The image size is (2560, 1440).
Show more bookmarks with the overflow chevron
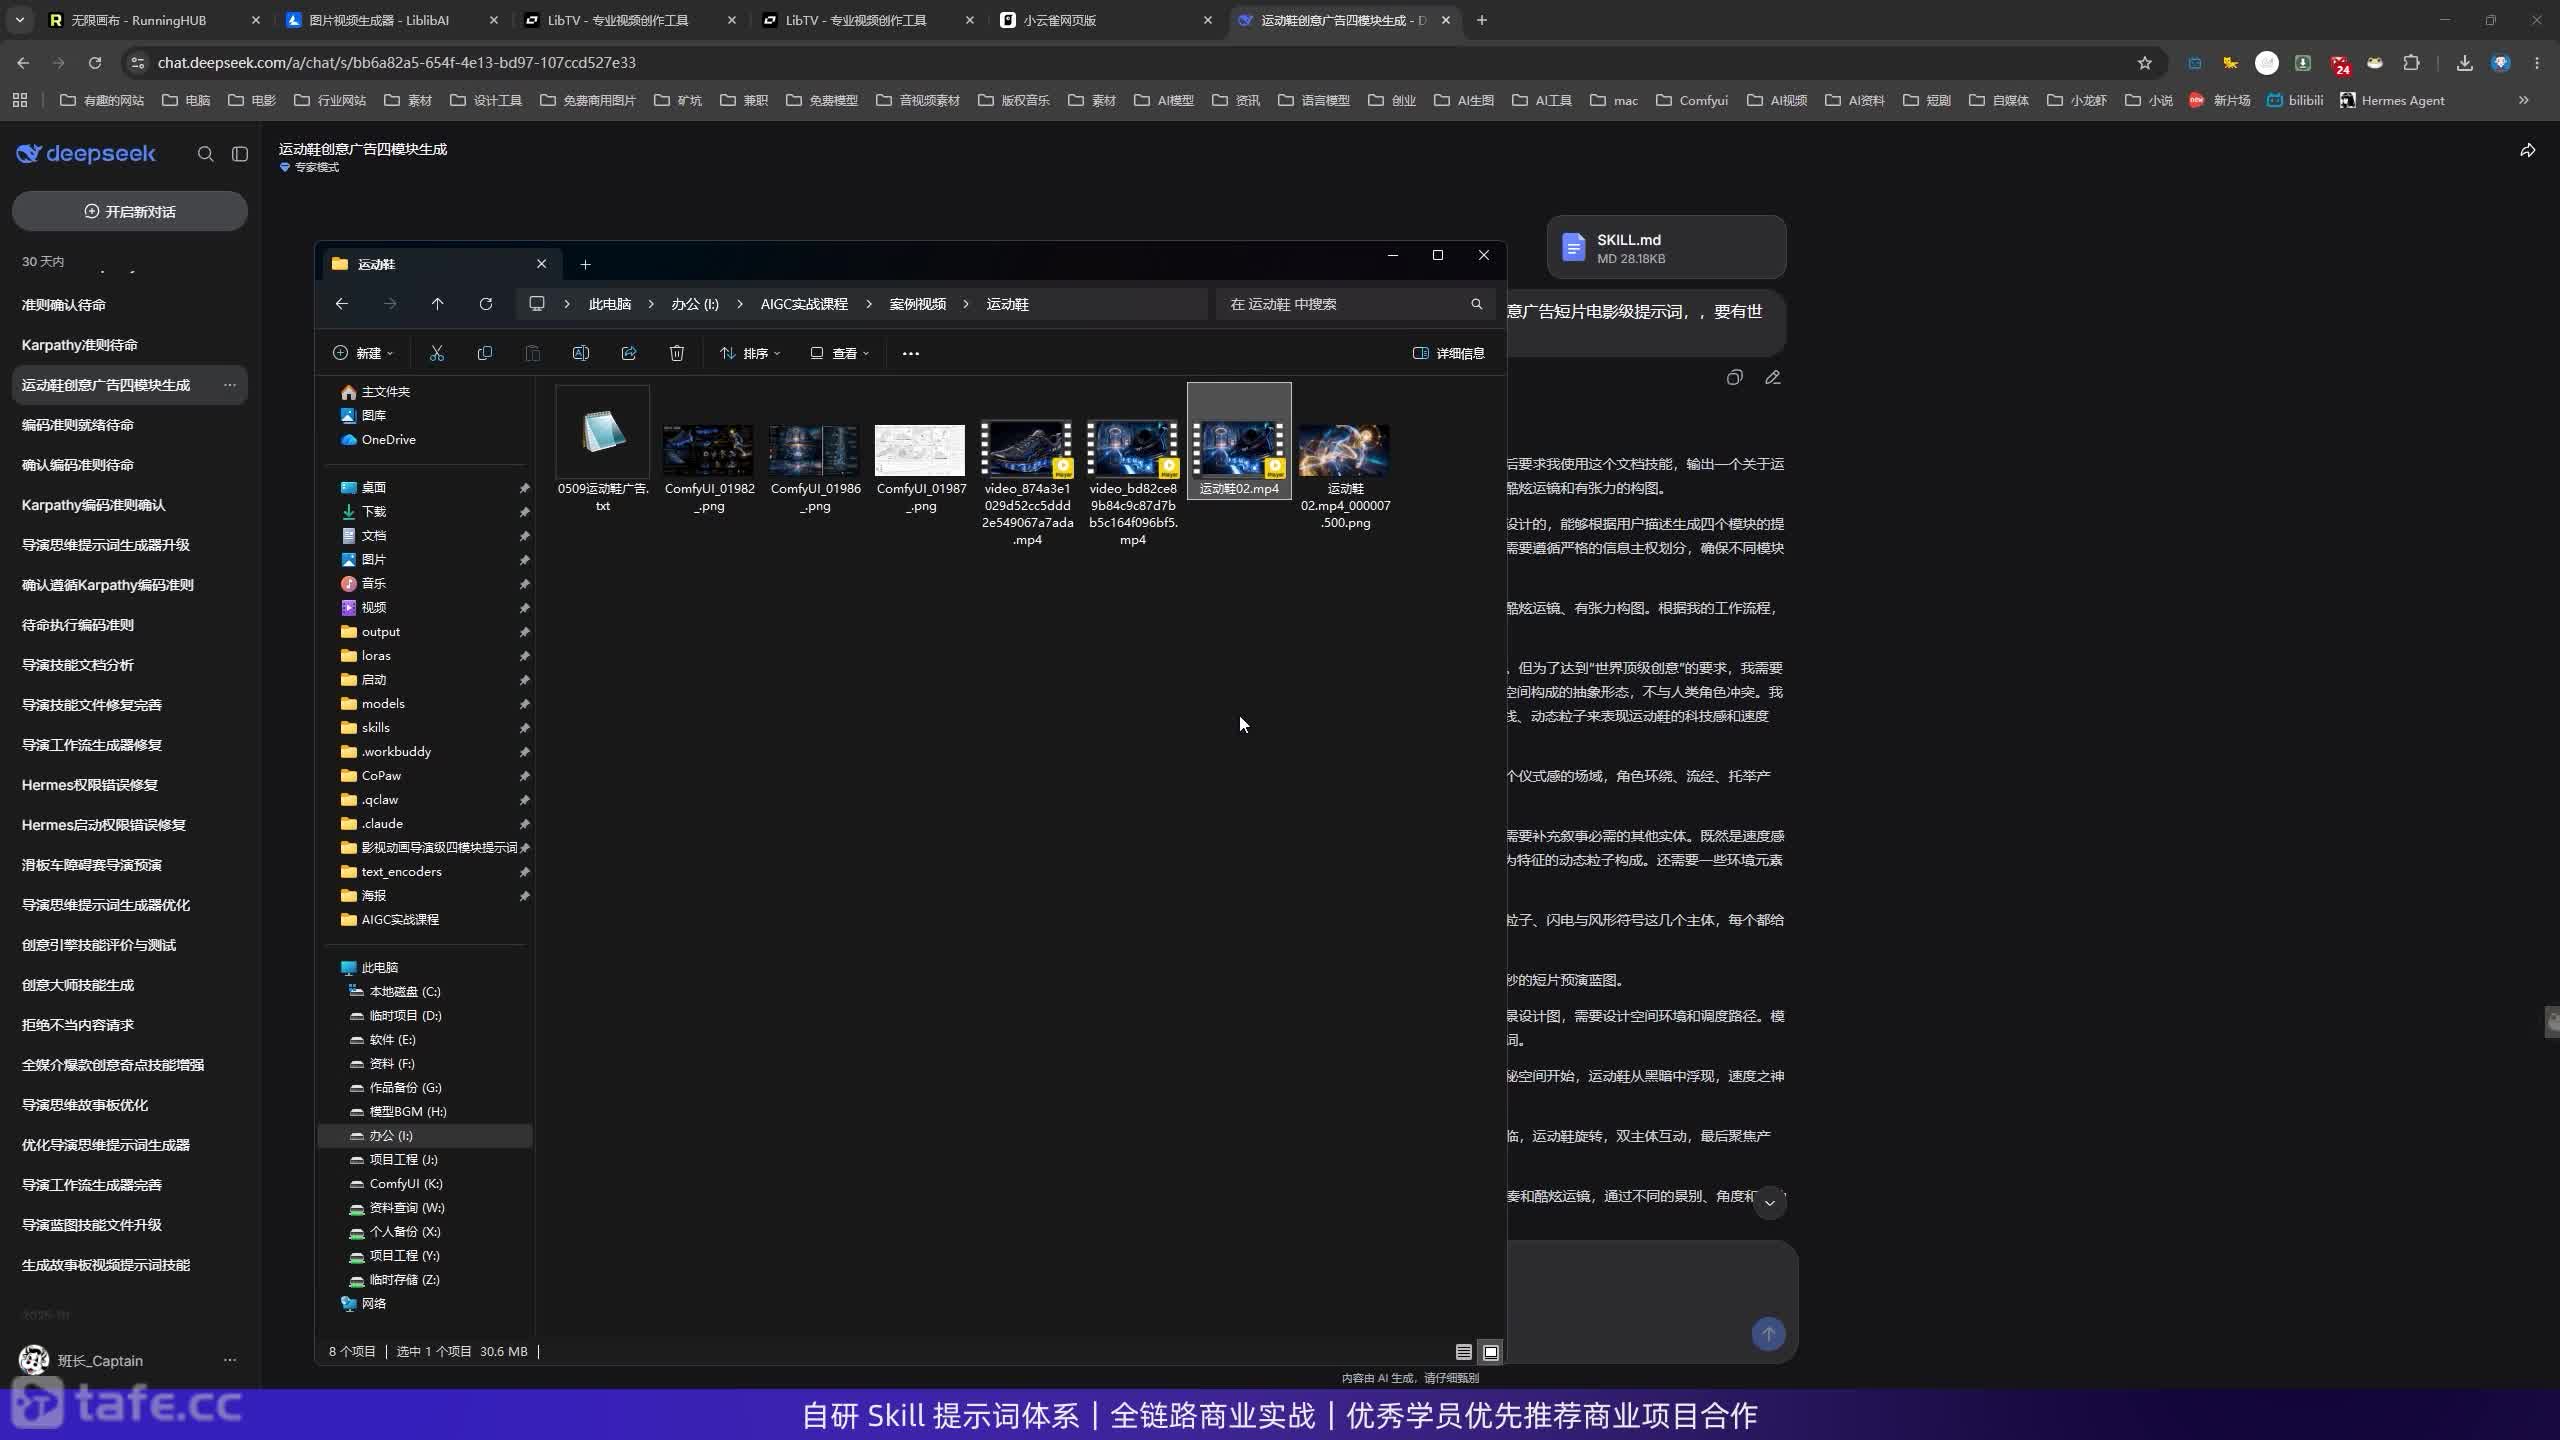coord(2523,100)
